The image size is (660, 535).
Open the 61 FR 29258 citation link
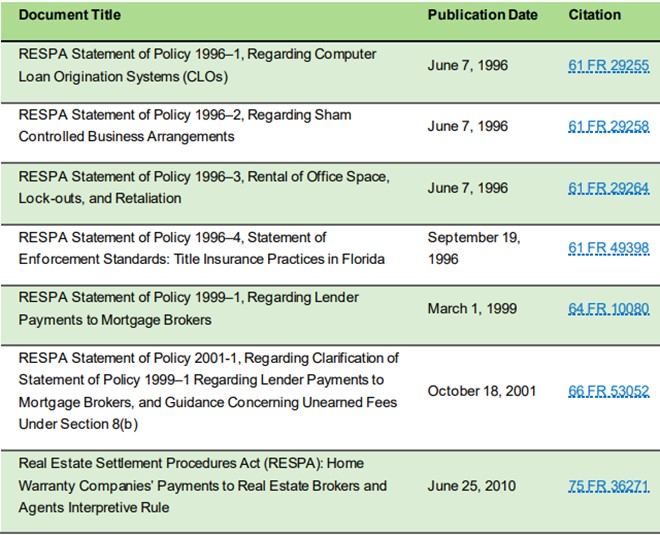coord(608,126)
